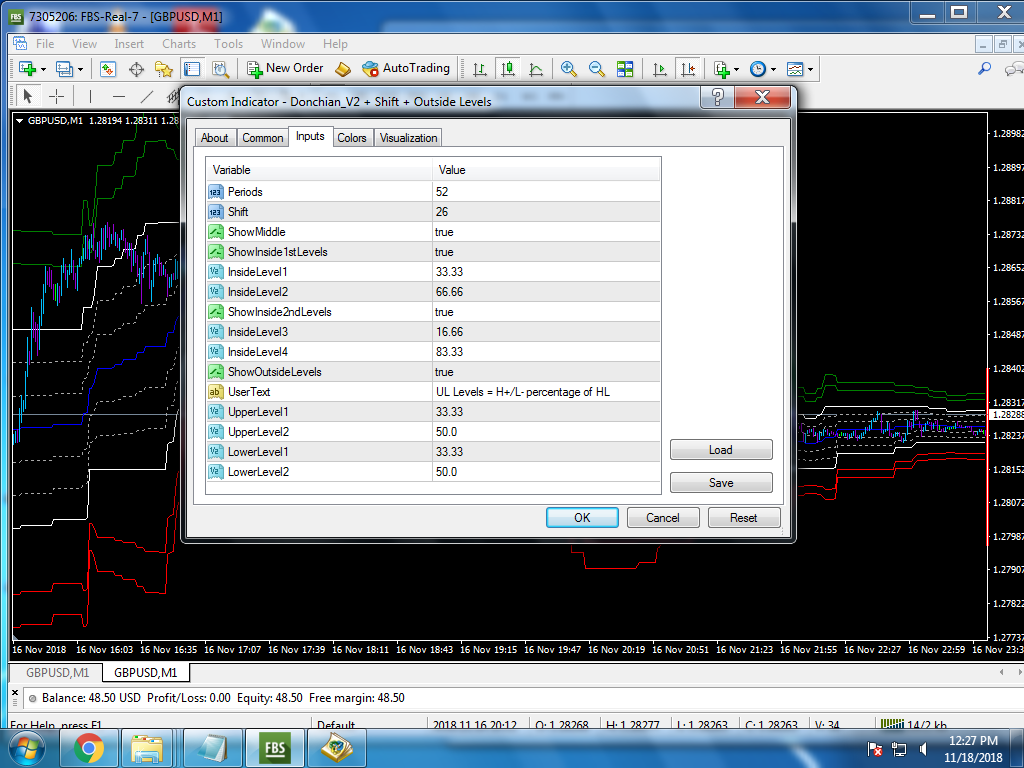
Task: Open Chrome from the taskbar
Action: pos(89,748)
